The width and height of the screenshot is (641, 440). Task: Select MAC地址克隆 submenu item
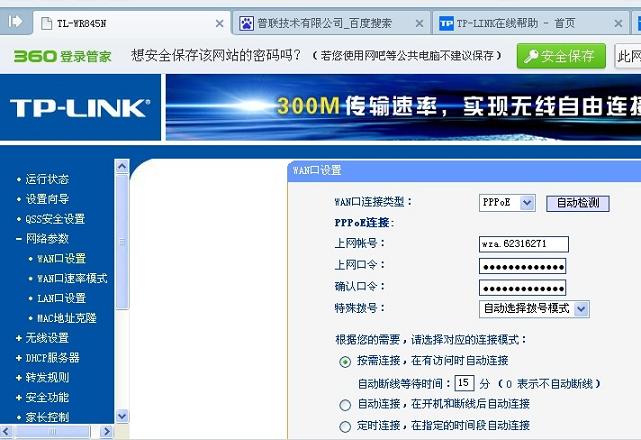(67, 318)
